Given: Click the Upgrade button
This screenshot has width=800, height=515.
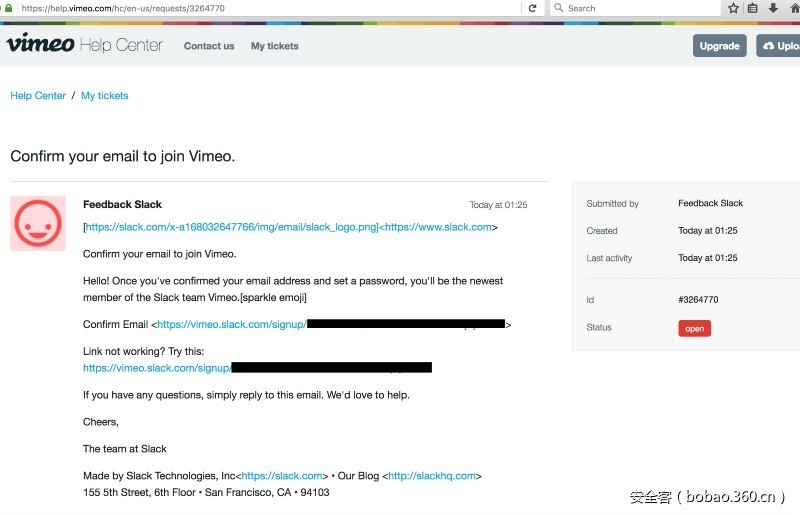Looking at the screenshot, I should [x=719, y=46].
